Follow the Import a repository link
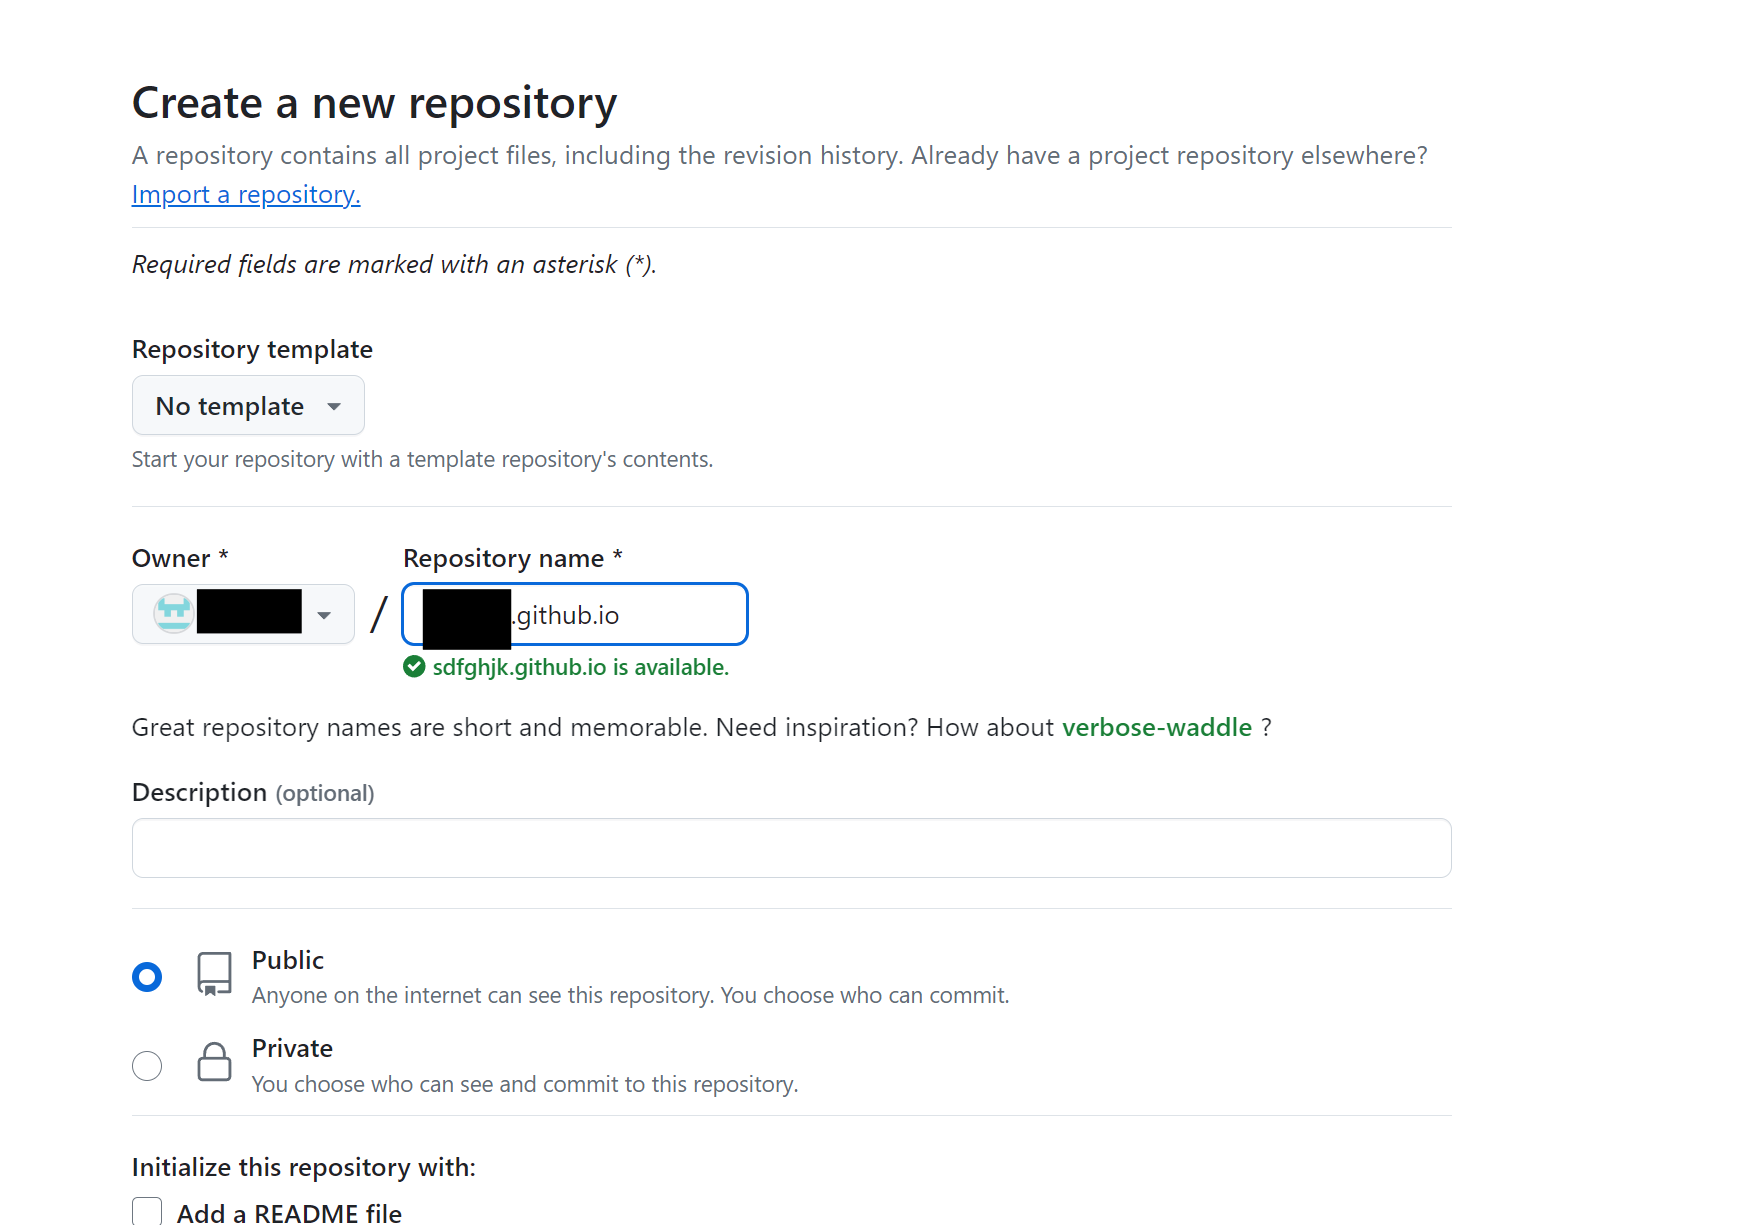The width and height of the screenshot is (1749, 1225). [x=246, y=194]
